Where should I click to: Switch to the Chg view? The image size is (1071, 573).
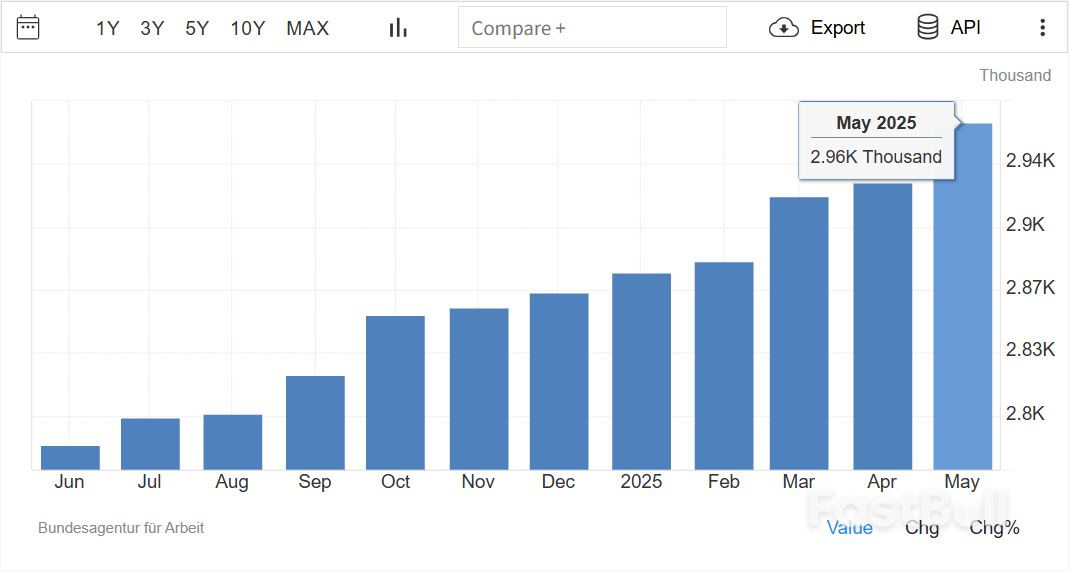click(x=921, y=528)
